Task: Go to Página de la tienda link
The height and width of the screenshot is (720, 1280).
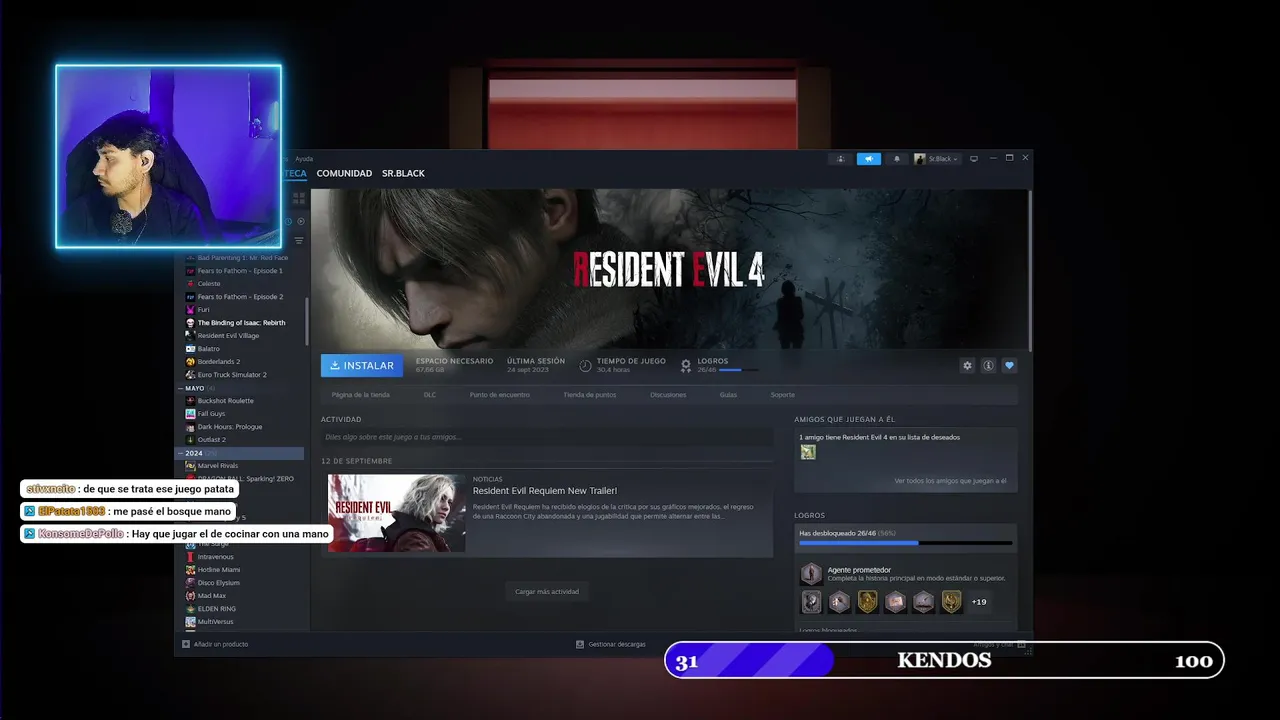Action: coord(361,395)
